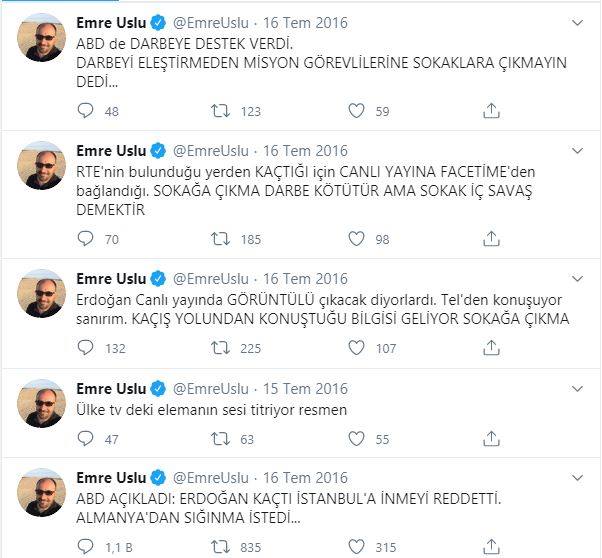Share the 'Ülke tv deki elemanın' tweet
The width and height of the screenshot is (602, 558).
pos(491,439)
